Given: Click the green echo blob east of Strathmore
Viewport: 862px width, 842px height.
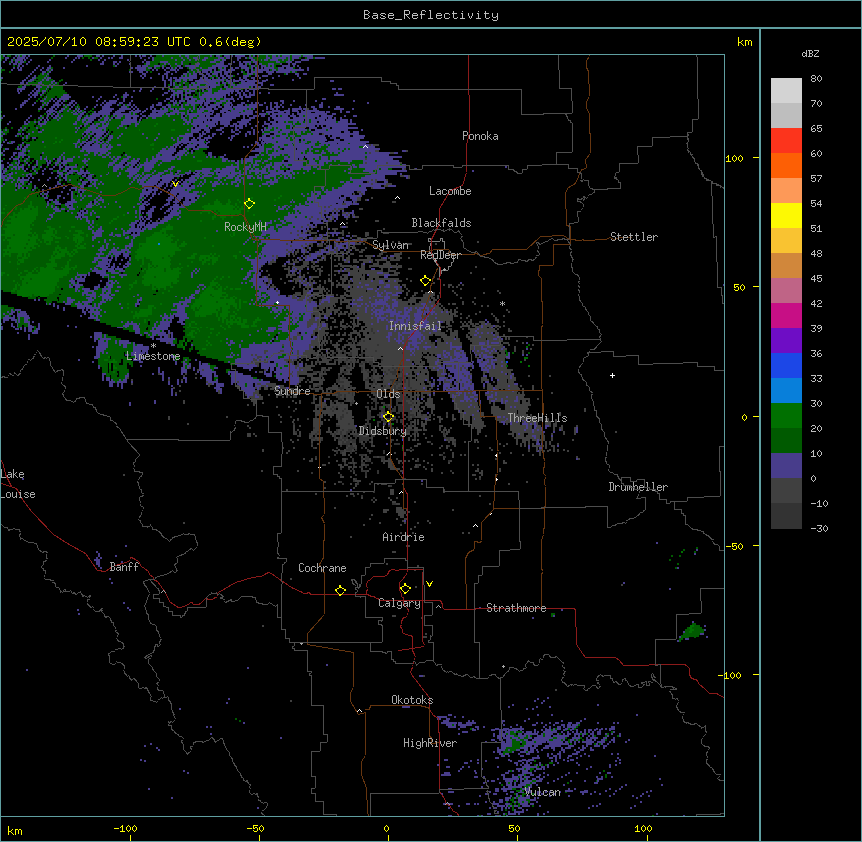Looking at the screenshot, I should tap(692, 630).
